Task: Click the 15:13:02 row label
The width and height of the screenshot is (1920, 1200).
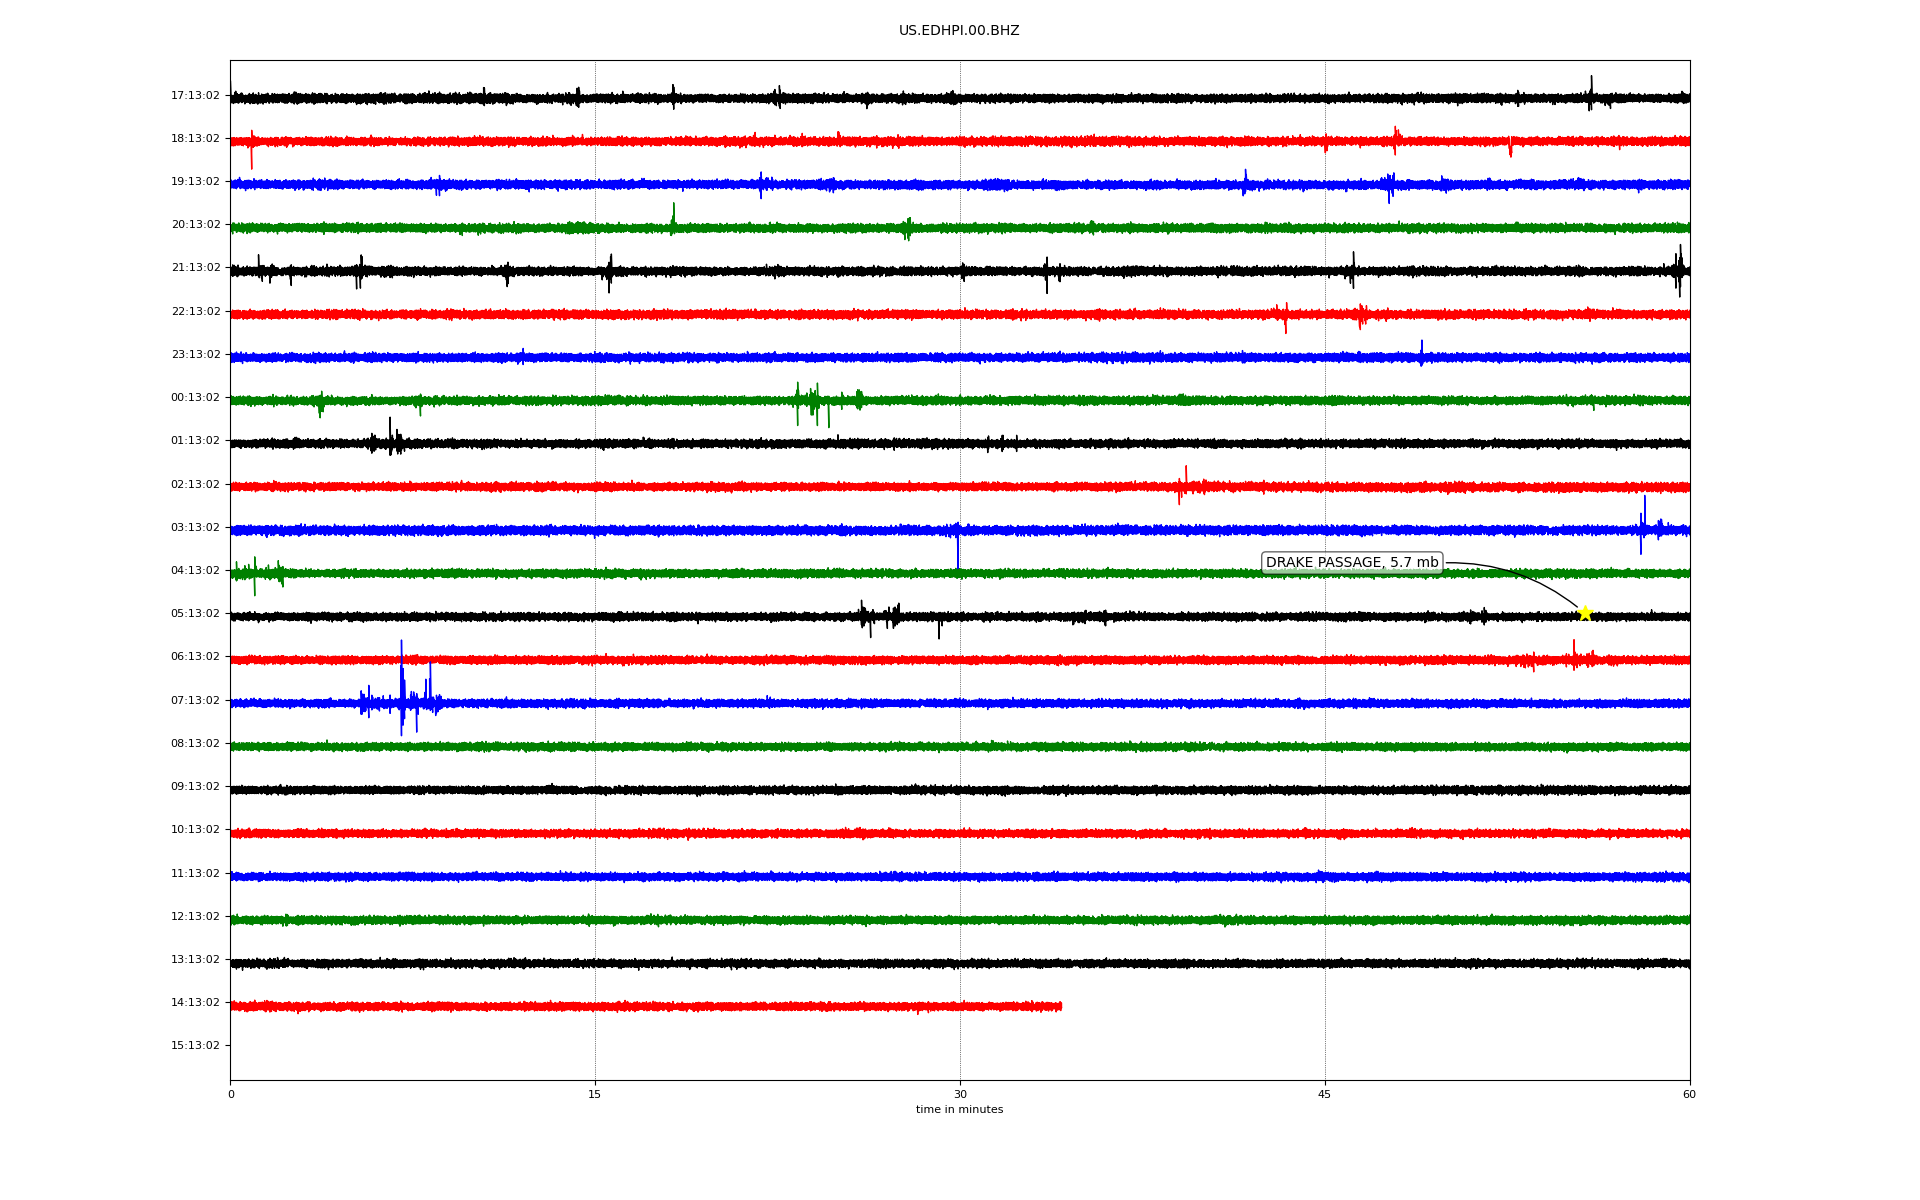Action: click(x=195, y=1046)
